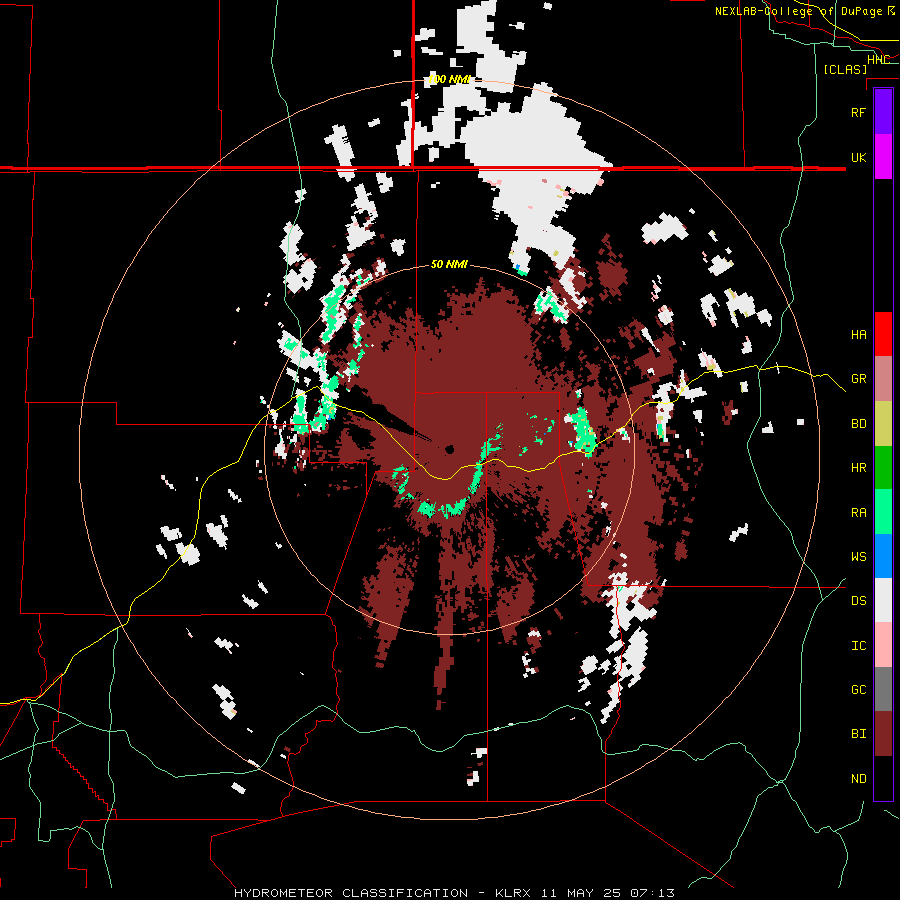Click the "HHC" product code text
This screenshot has width=900, height=900.
coord(878,60)
